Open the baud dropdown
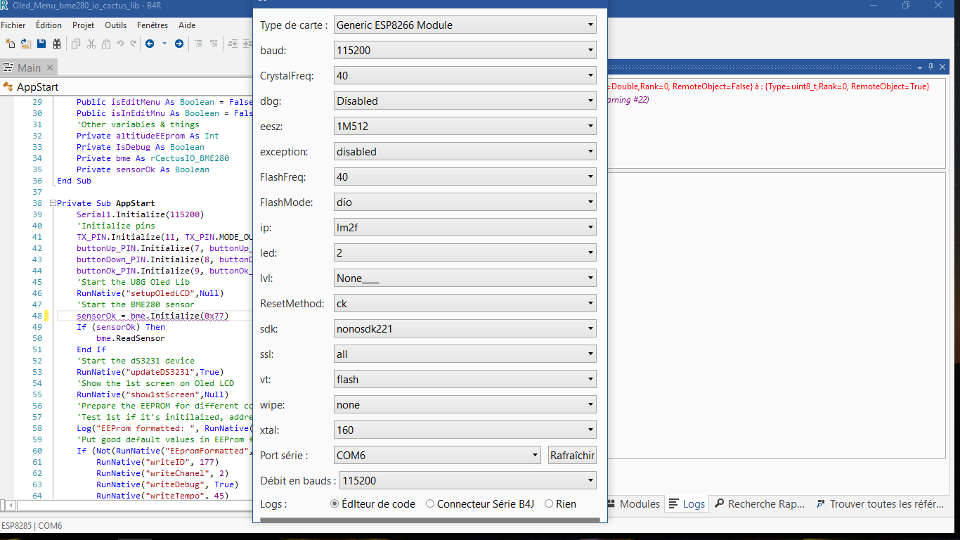Screen dimensions: 960x540 click(x=465, y=50)
